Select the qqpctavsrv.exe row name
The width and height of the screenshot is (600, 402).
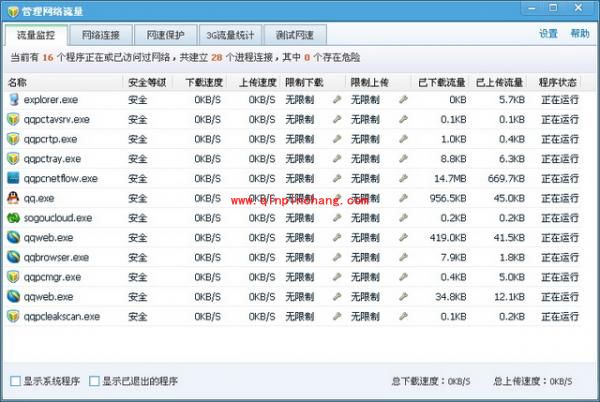point(57,120)
